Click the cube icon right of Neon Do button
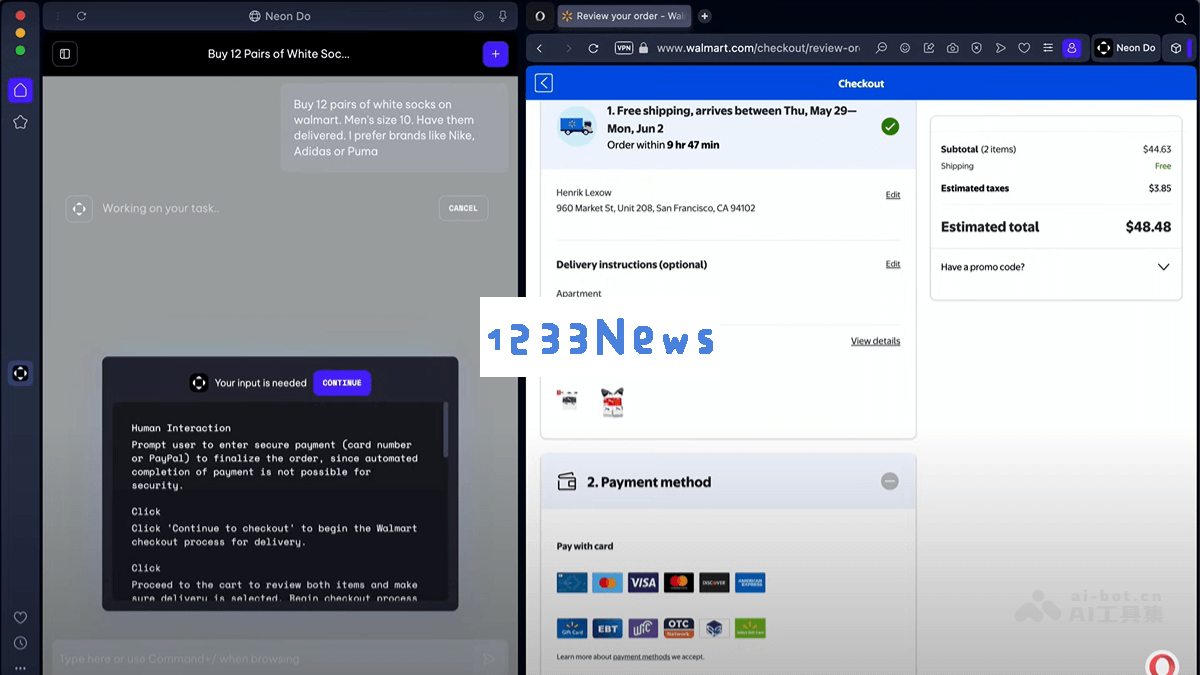1200x675 pixels. coord(1176,48)
